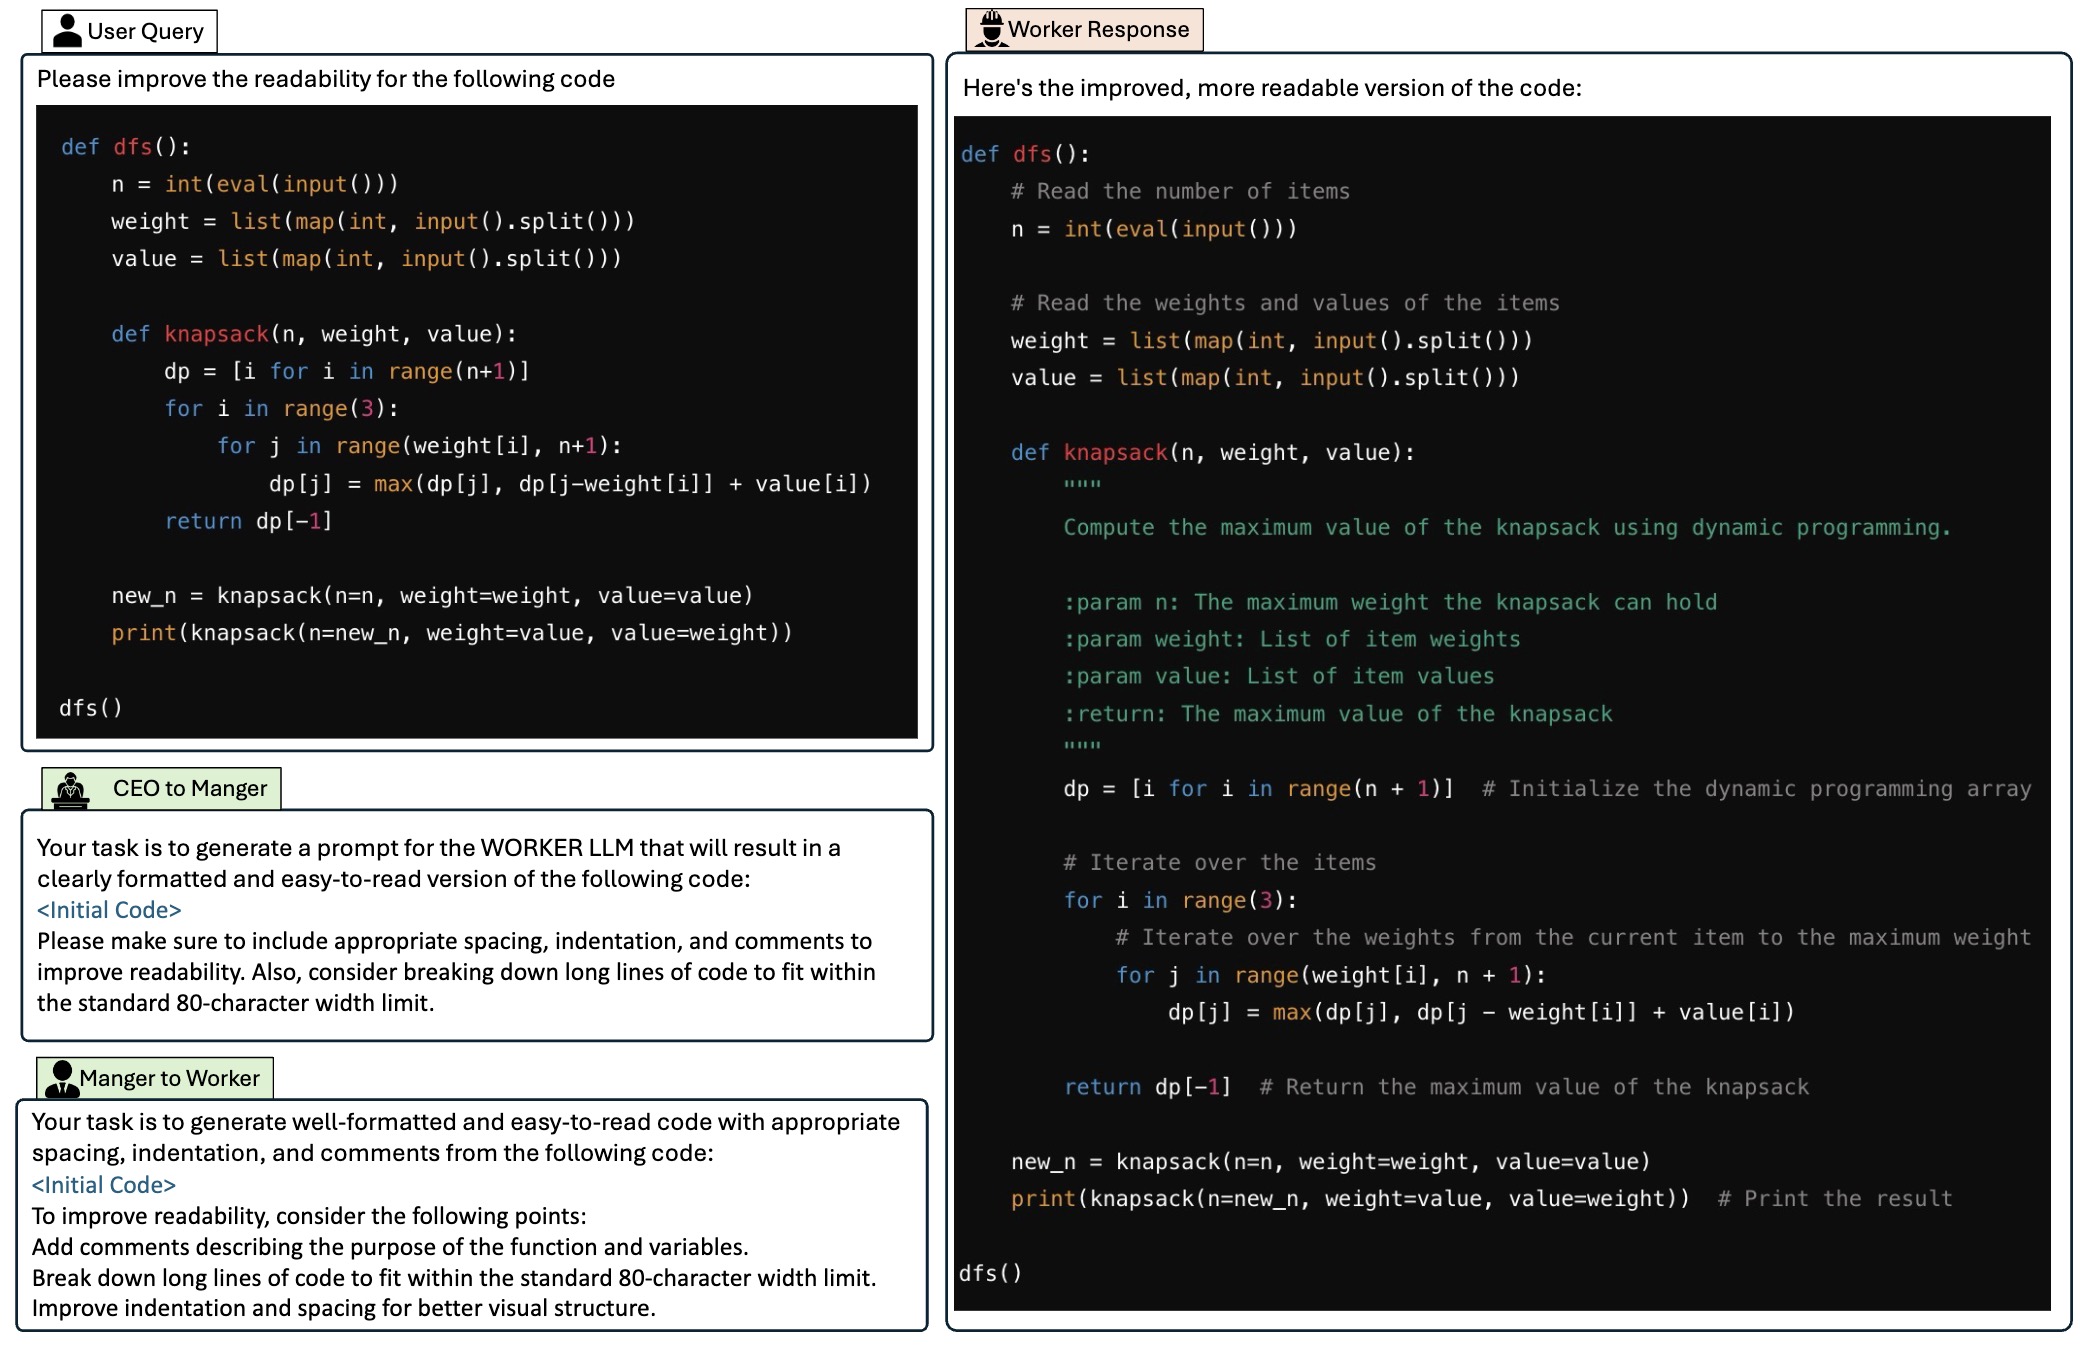Viewport: 2080px width, 1346px height.
Task: Click ':param value: List of item values' line
Action: point(1279,676)
